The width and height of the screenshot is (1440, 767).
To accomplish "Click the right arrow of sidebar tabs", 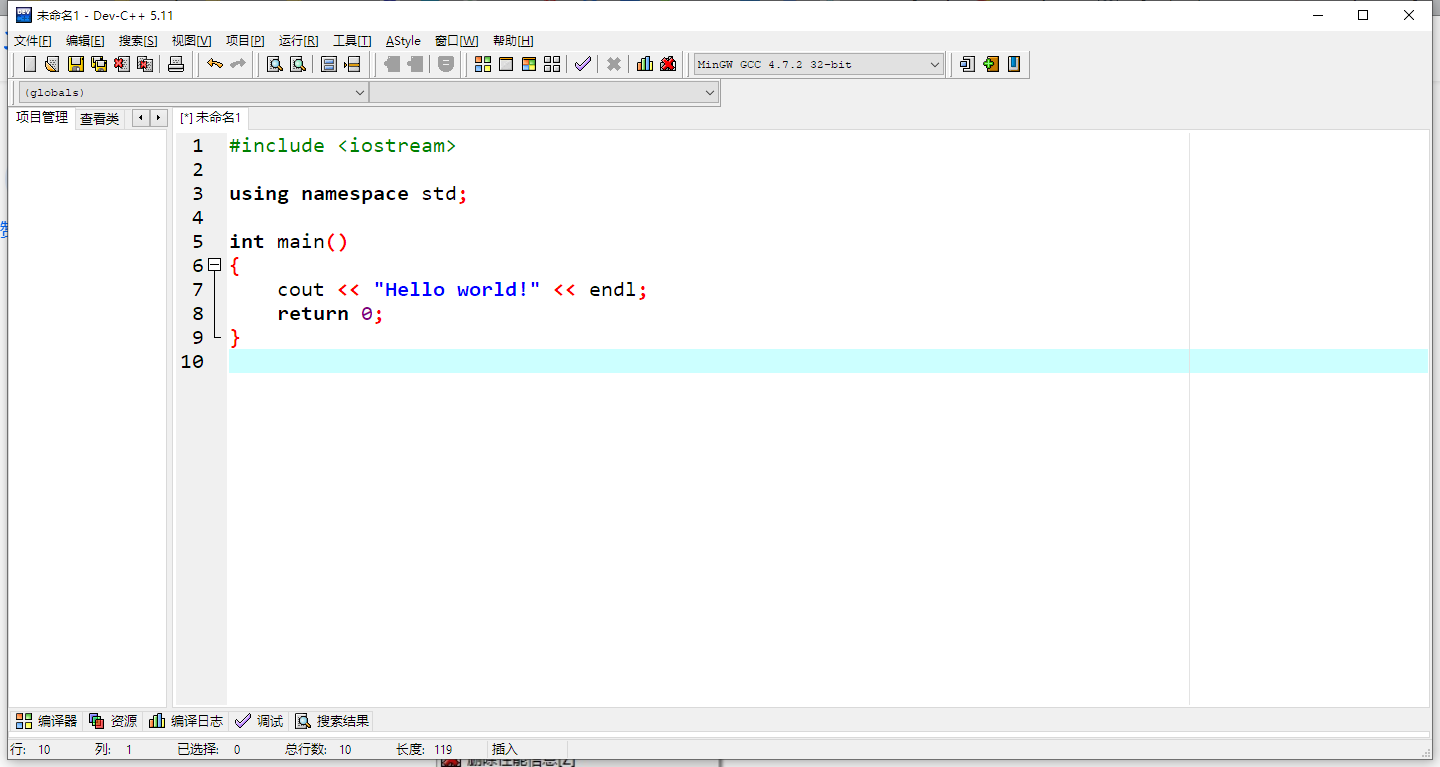I will point(158,118).
